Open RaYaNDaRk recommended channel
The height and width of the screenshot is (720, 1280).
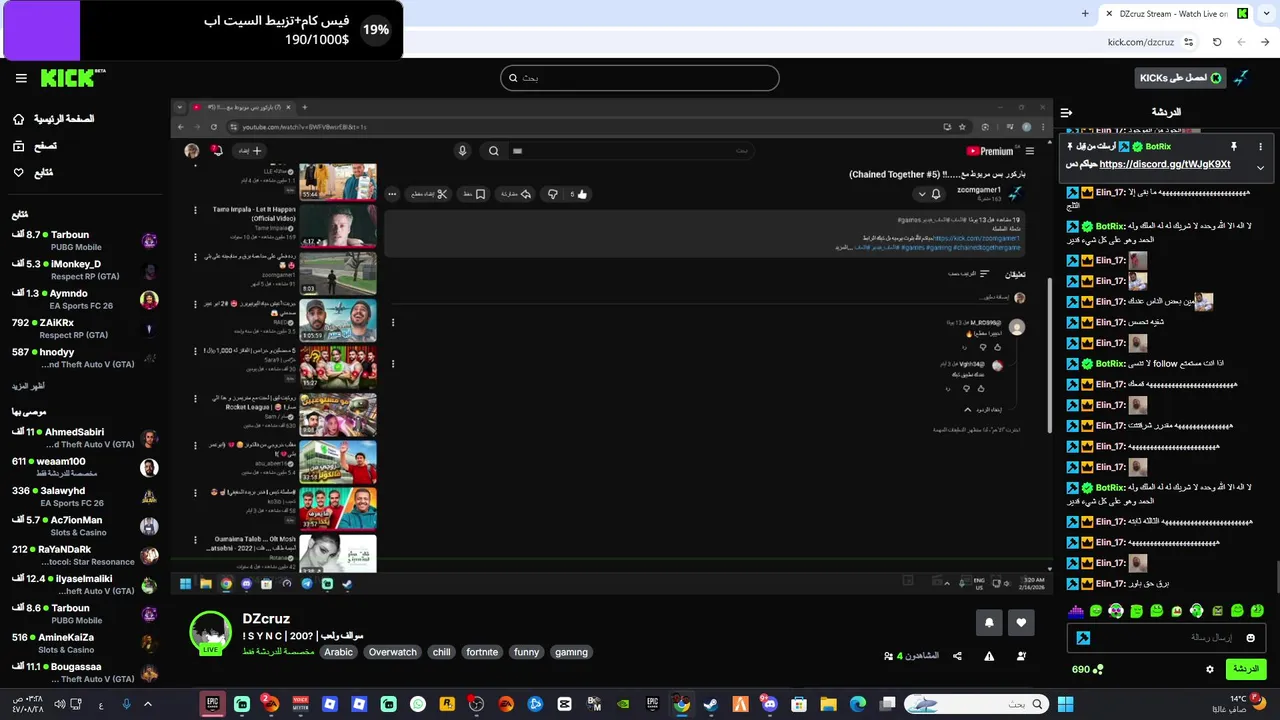pos(85,555)
